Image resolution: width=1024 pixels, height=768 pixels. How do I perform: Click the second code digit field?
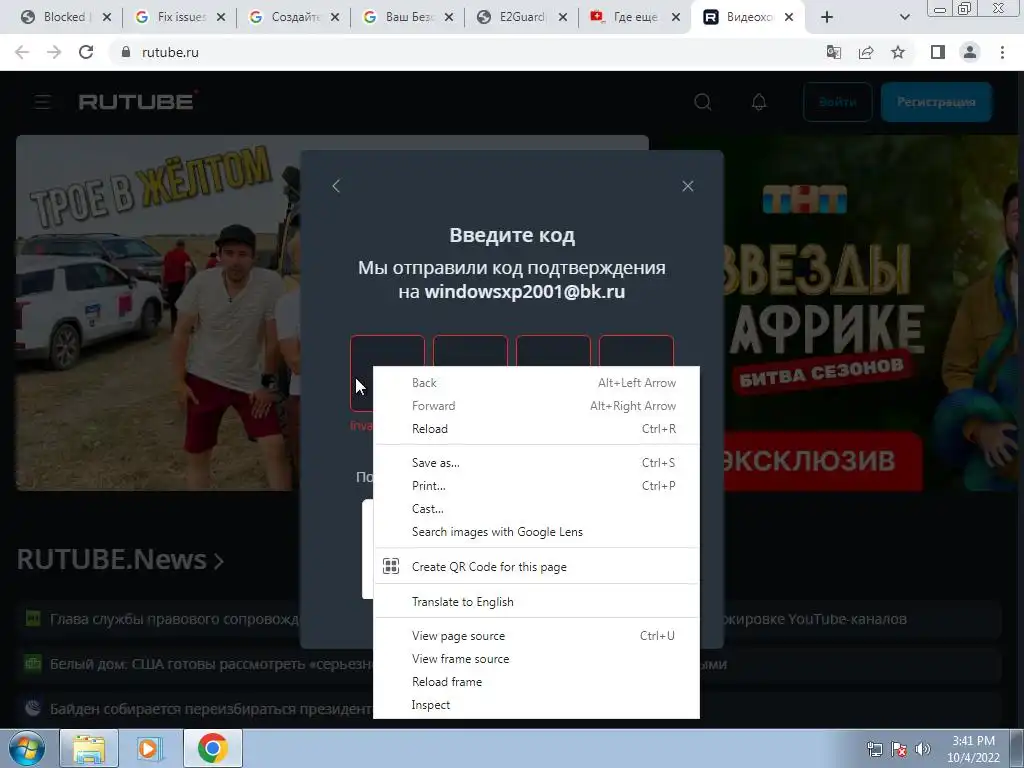[470, 351]
